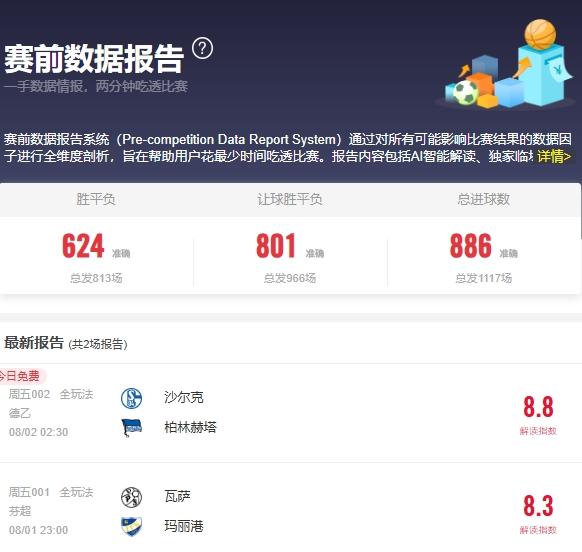The height and width of the screenshot is (552, 582).
Task: Click the 今日免费 badge
Action: (x=22, y=376)
